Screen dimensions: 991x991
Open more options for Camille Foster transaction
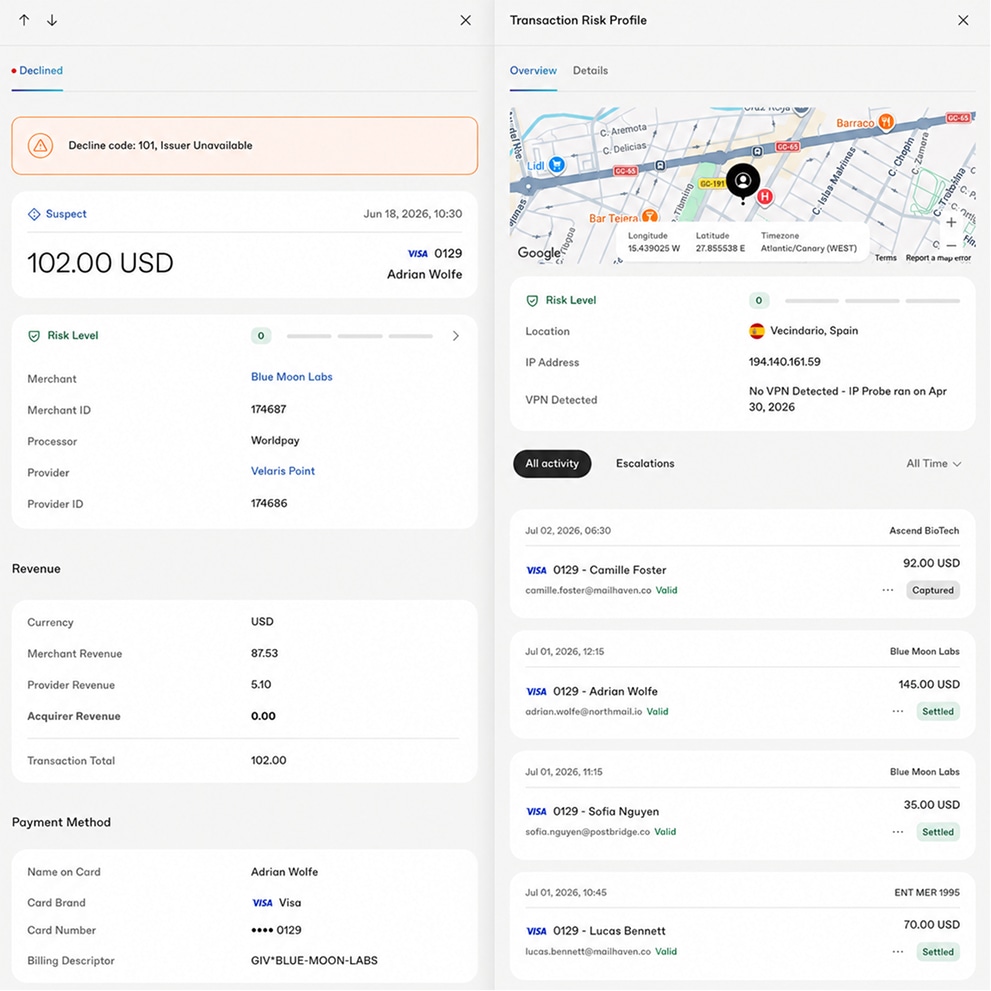pos(888,590)
